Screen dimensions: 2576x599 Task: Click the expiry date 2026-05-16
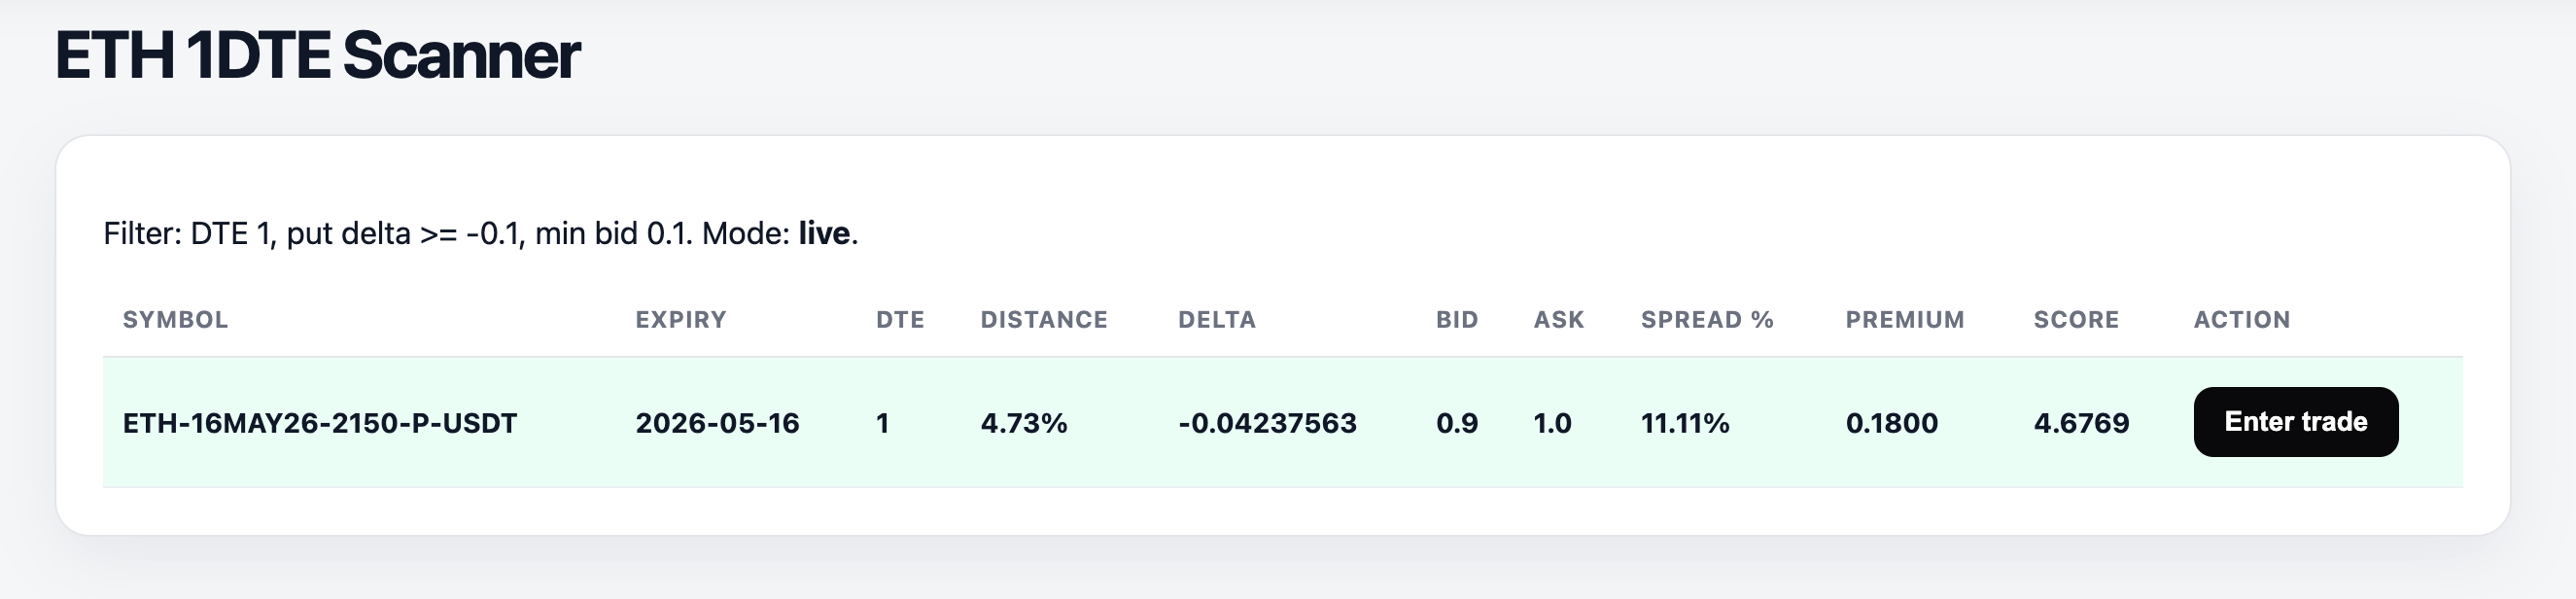[717, 423]
